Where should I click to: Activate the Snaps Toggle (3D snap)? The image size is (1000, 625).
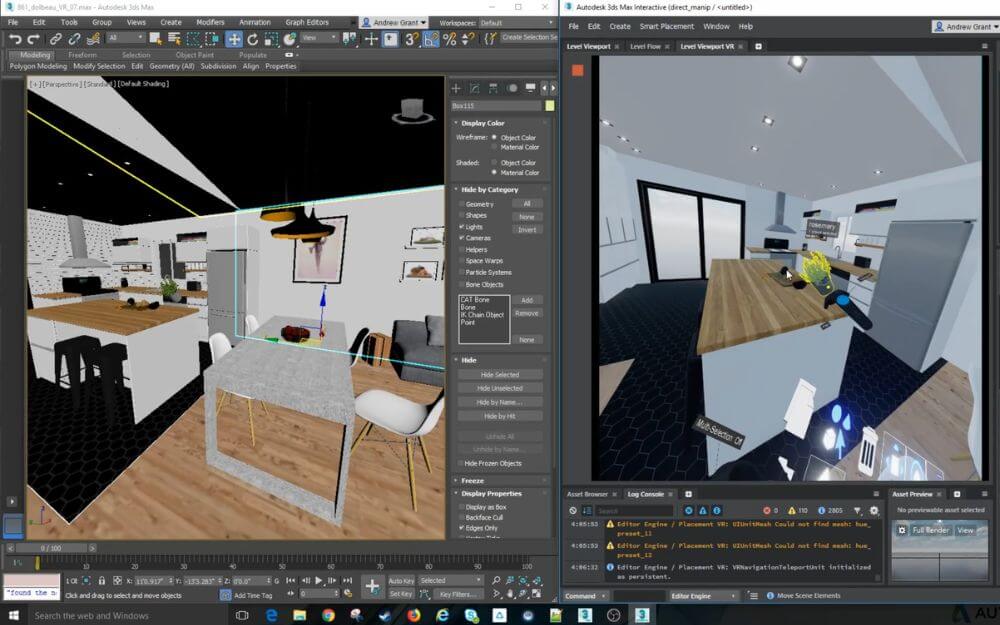tap(412, 39)
